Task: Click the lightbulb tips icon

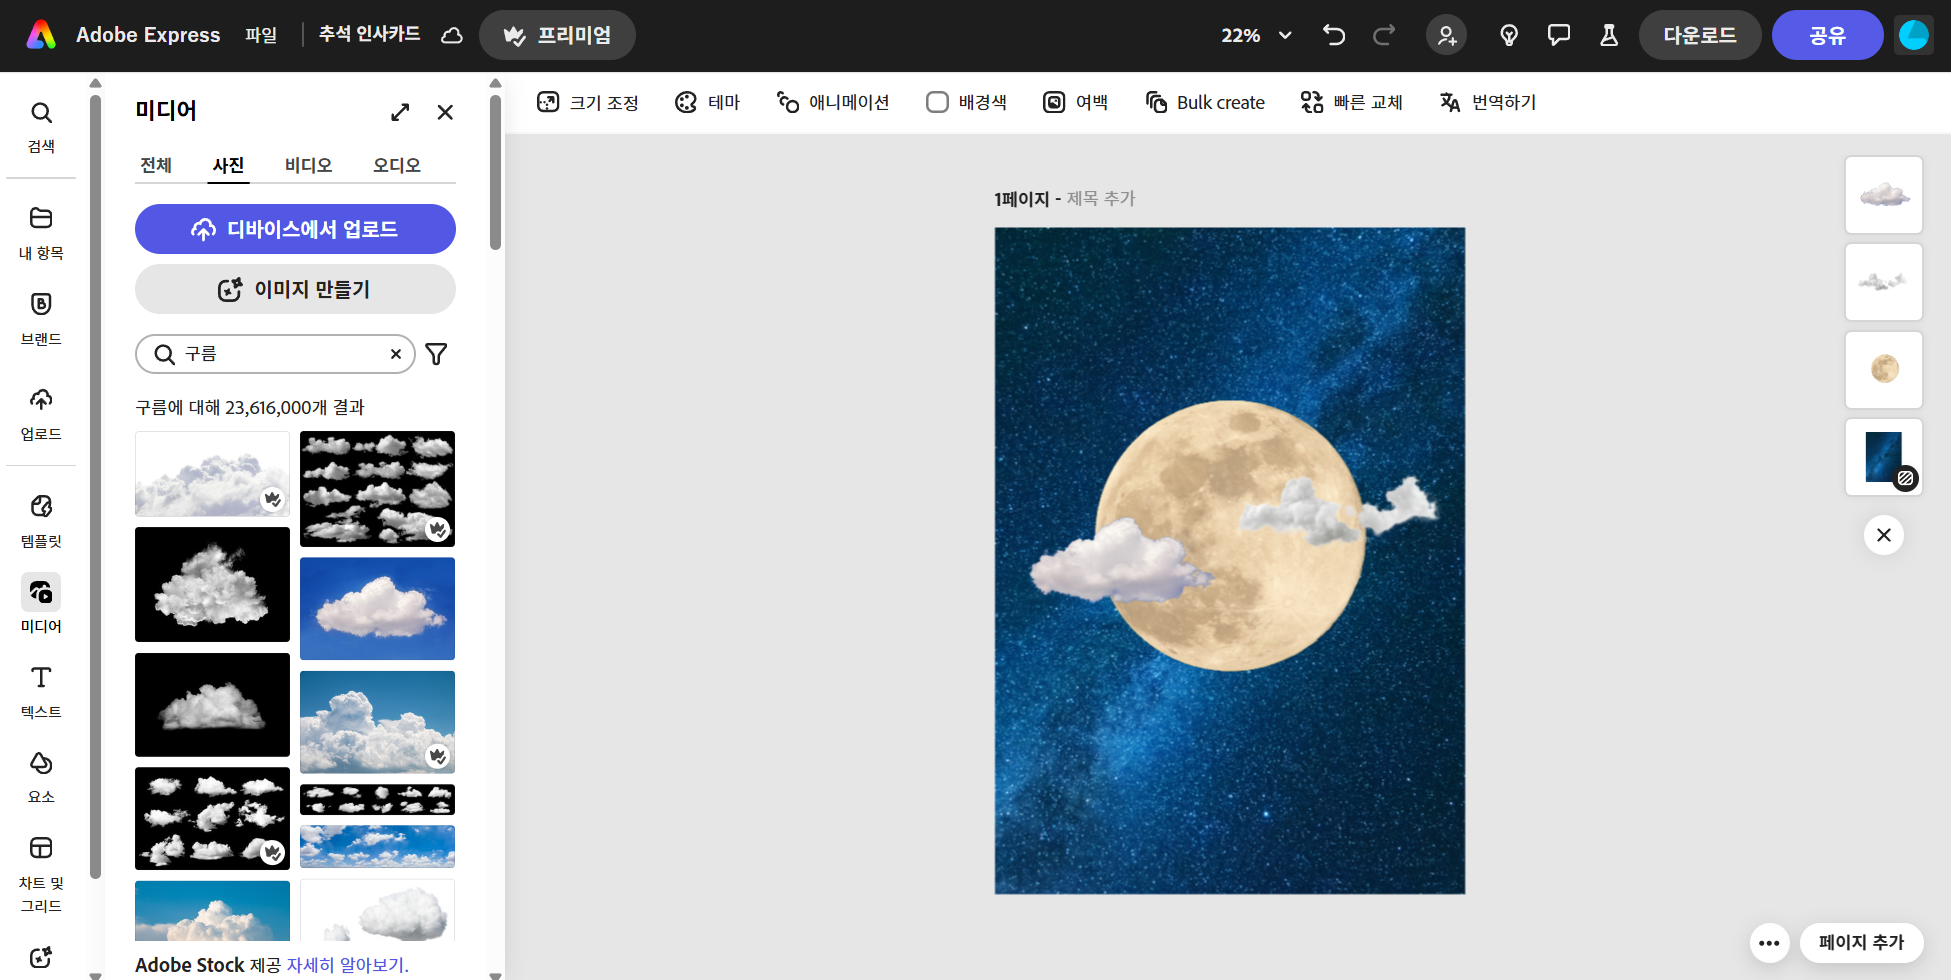Action: click(x=1509, y=35)
